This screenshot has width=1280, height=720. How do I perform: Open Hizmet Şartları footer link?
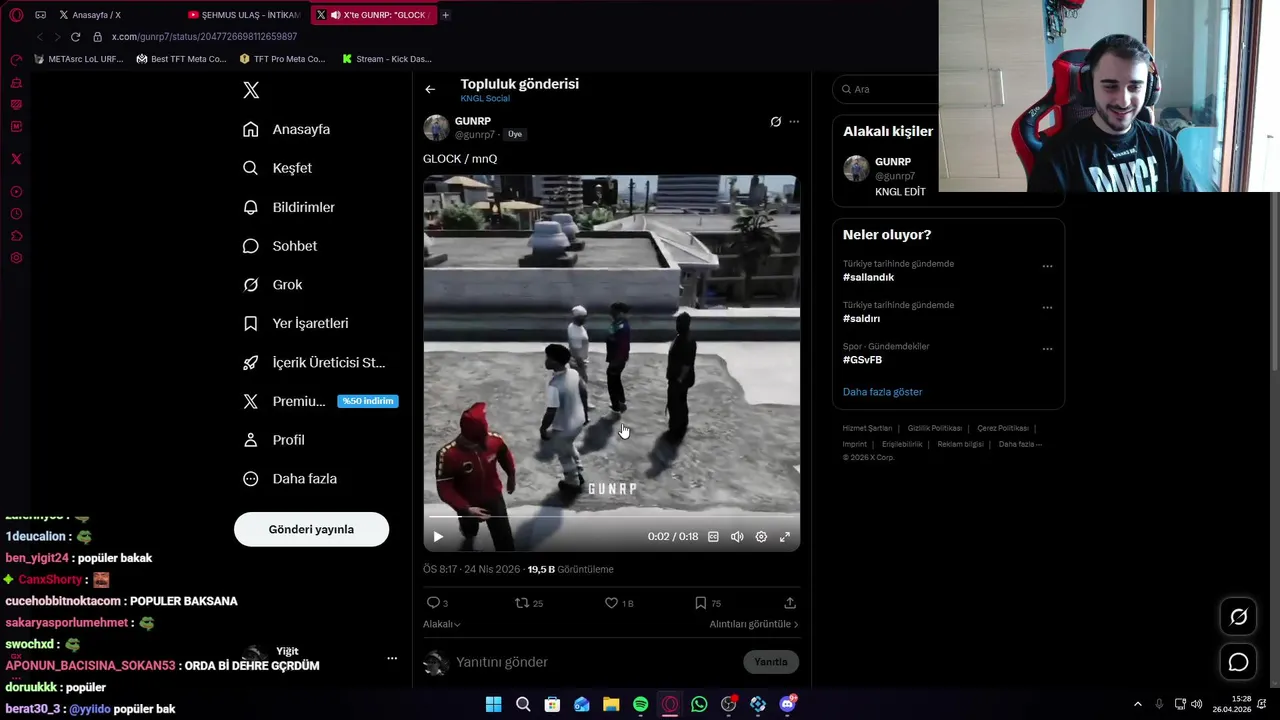tap(867, 428)
